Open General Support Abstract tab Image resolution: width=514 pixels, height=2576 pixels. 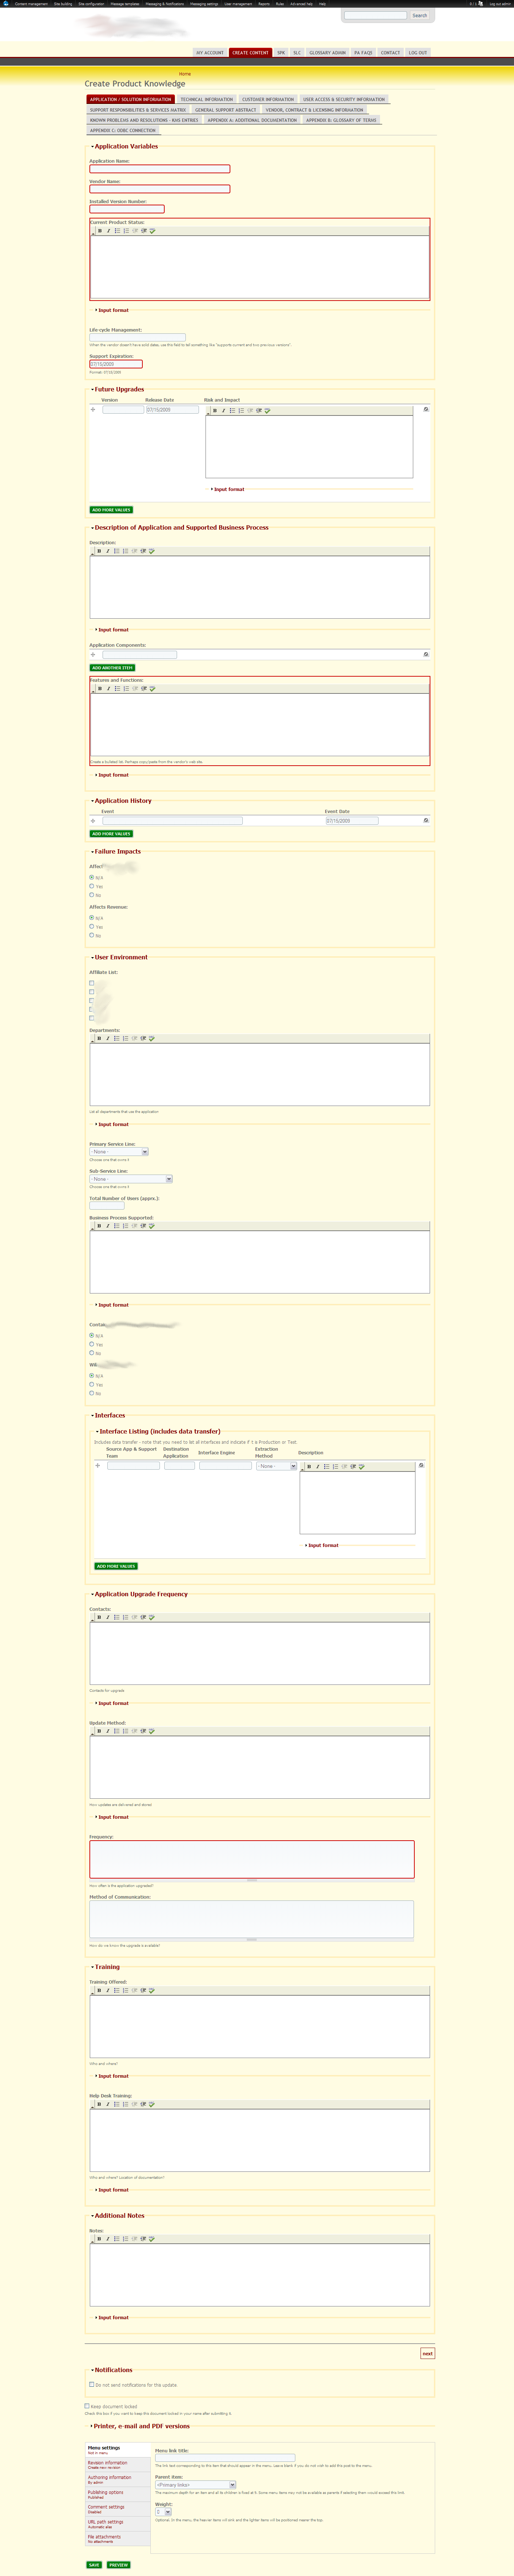226,110
